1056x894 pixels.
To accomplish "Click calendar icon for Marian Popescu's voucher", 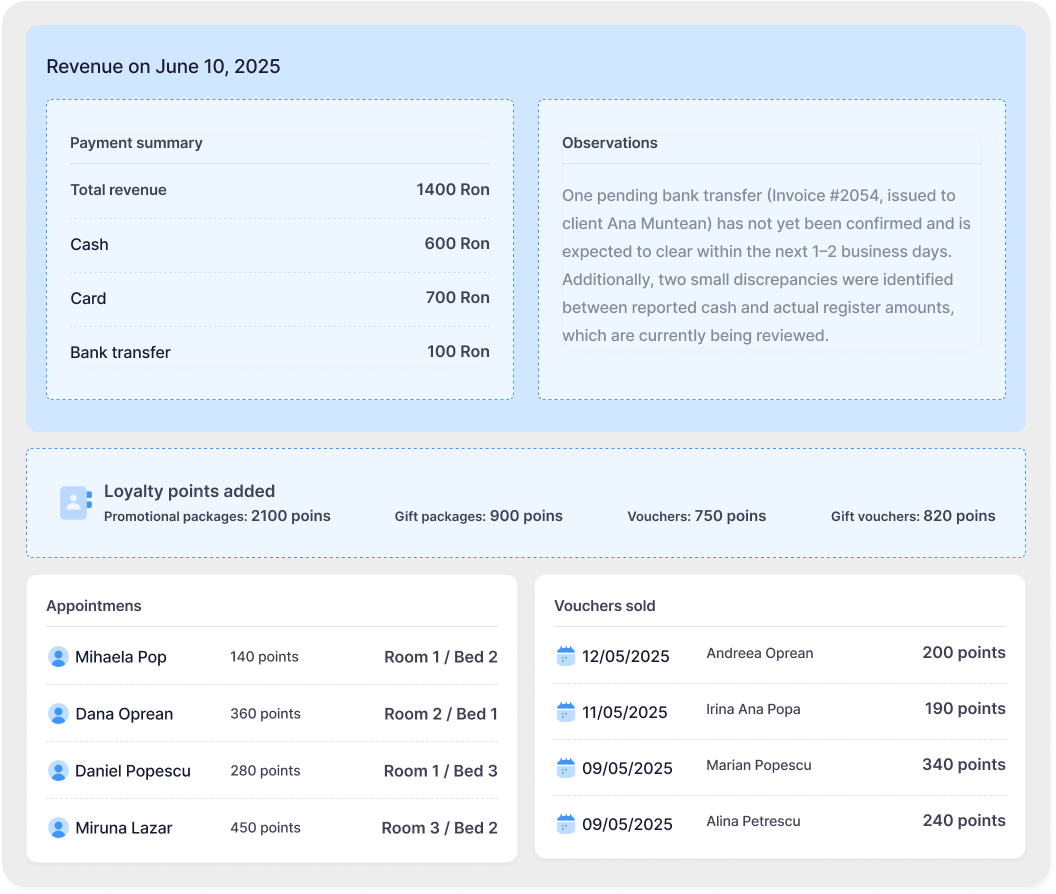I will point(566,768).
